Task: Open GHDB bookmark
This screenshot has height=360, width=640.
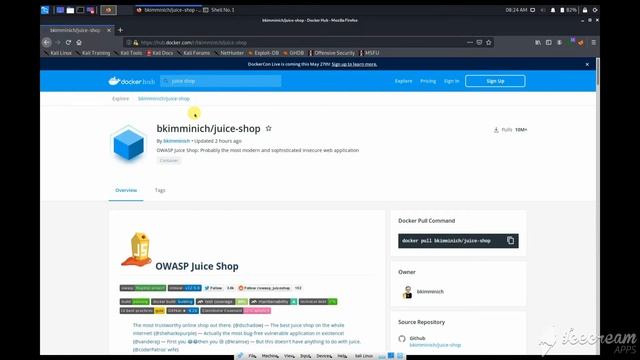Action: click(x=294, y=53)
